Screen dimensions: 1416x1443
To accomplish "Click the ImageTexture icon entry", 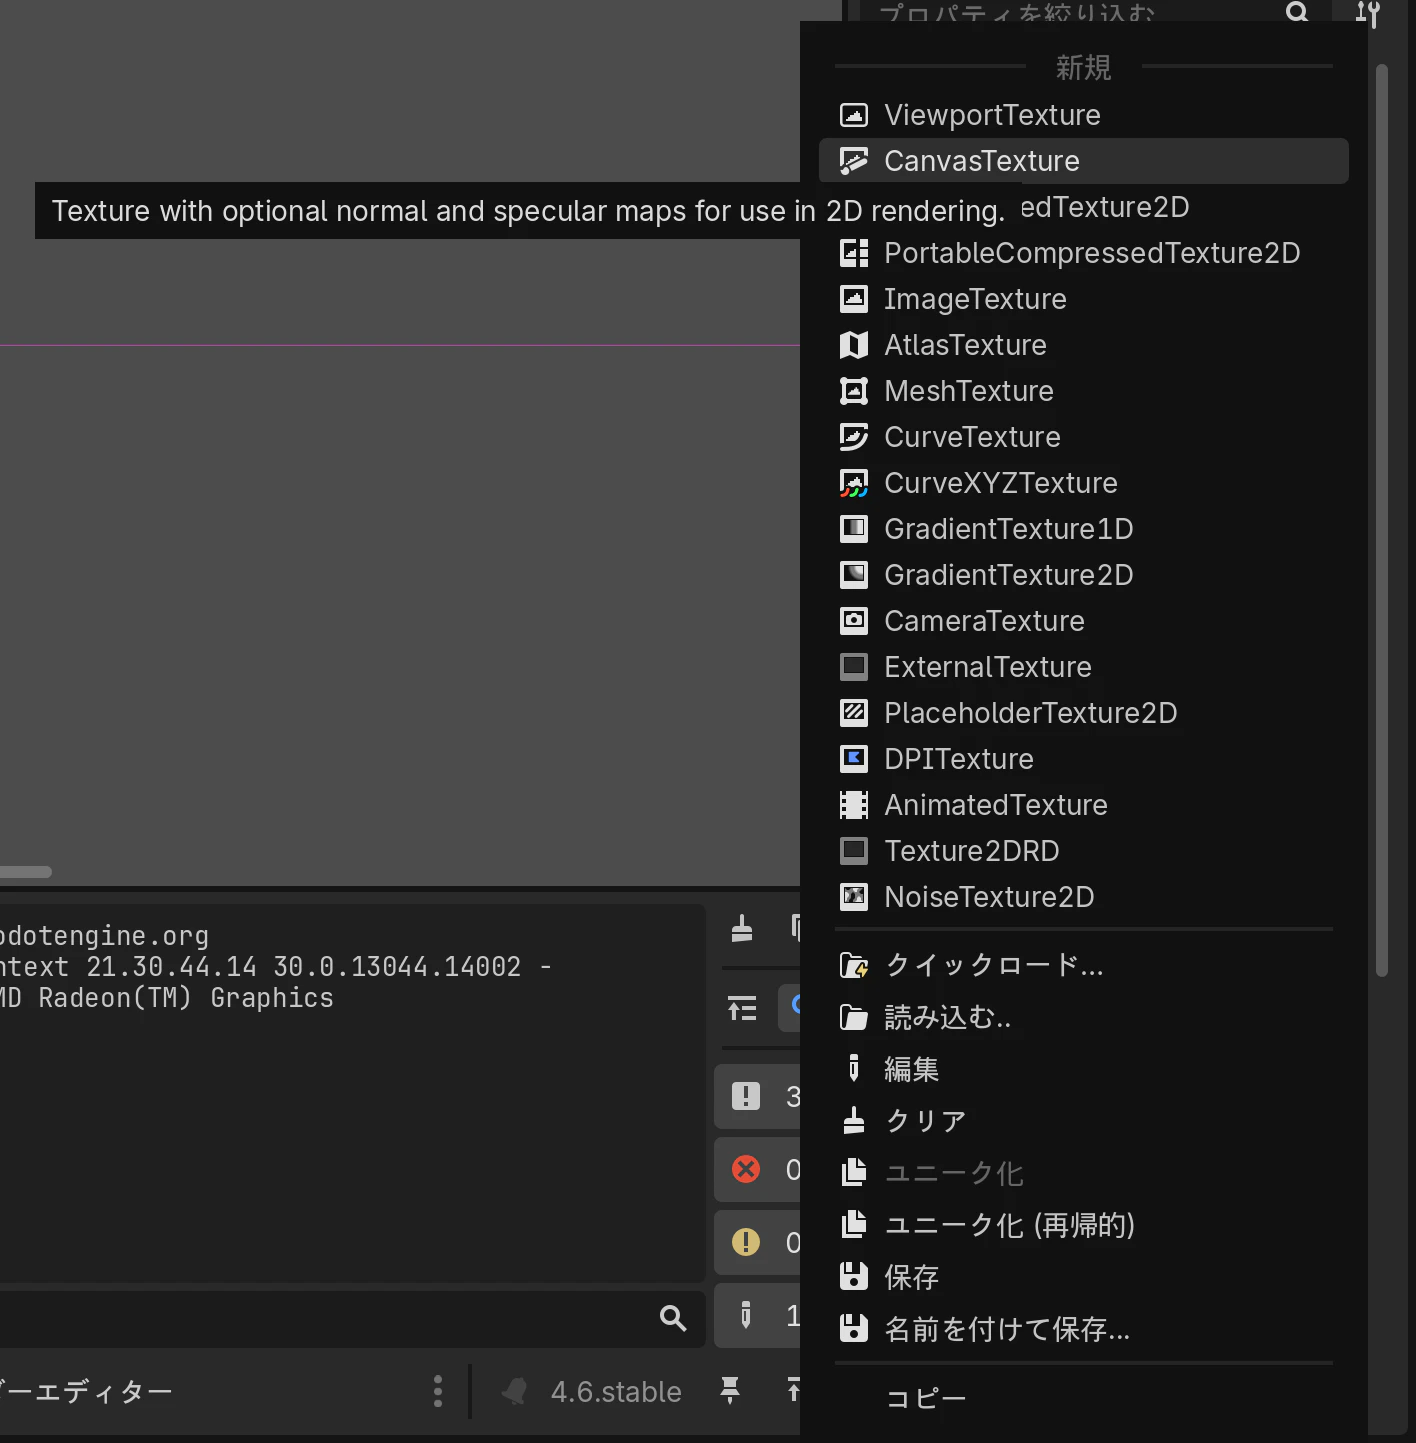I will tap(1083, 299).
